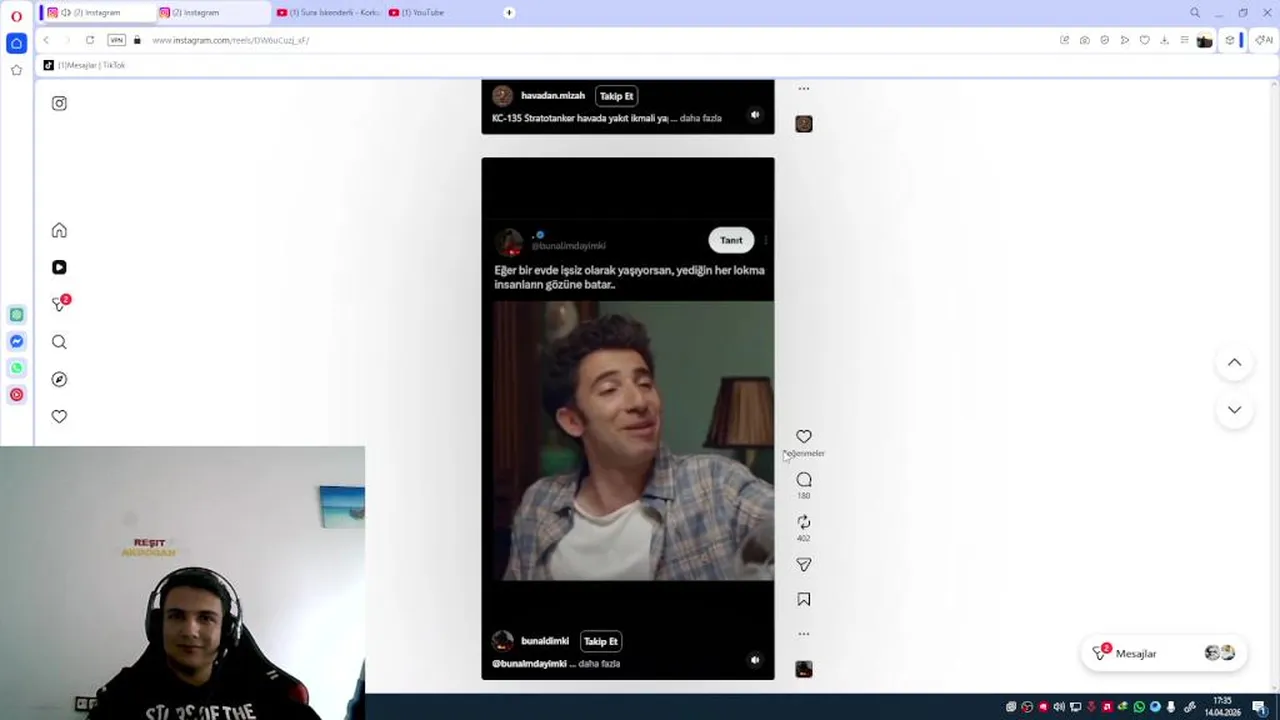The image size is (1280, 720).
Task: Open Opera sidebar bookmarks star
Action: (16, 70)
